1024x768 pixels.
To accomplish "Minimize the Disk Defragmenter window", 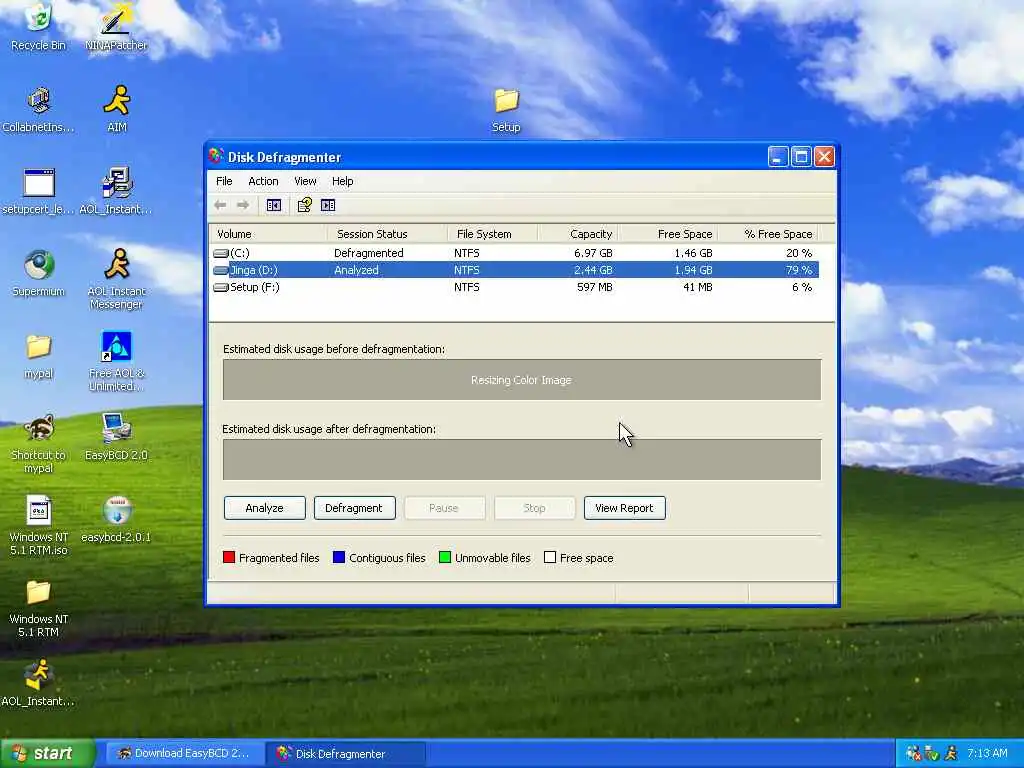I will [778, 157].
